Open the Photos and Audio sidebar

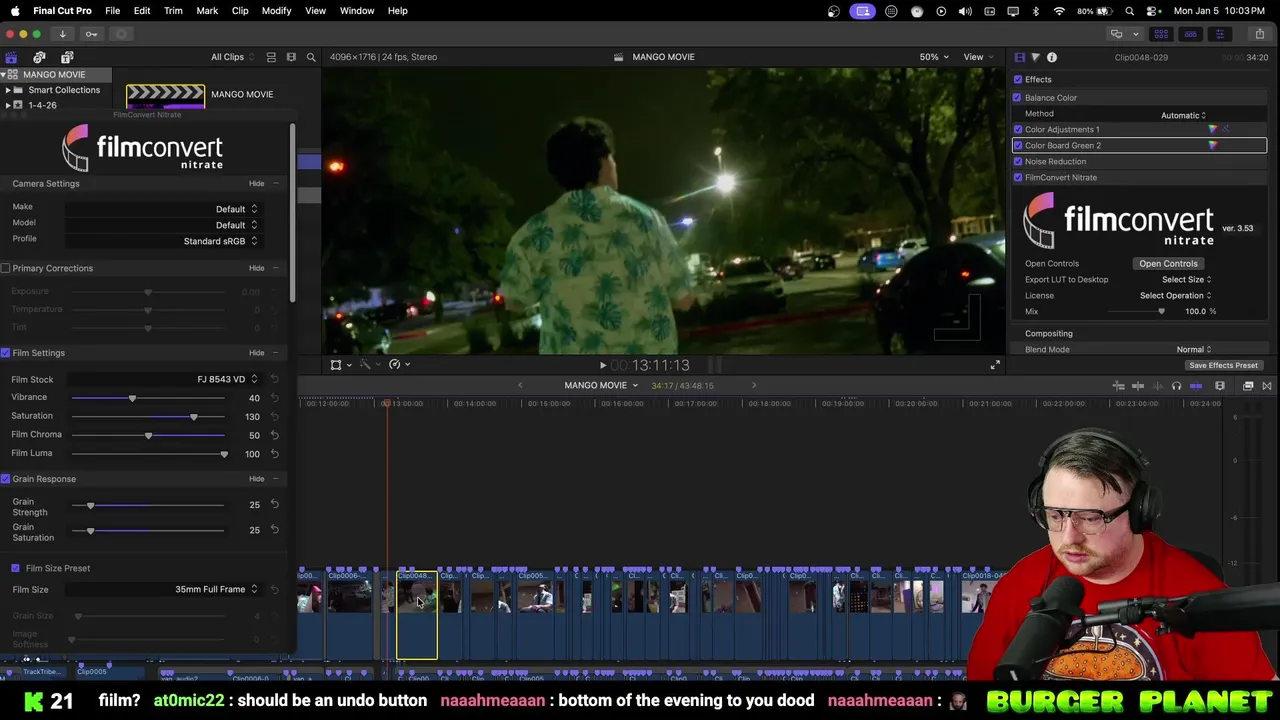39,57
